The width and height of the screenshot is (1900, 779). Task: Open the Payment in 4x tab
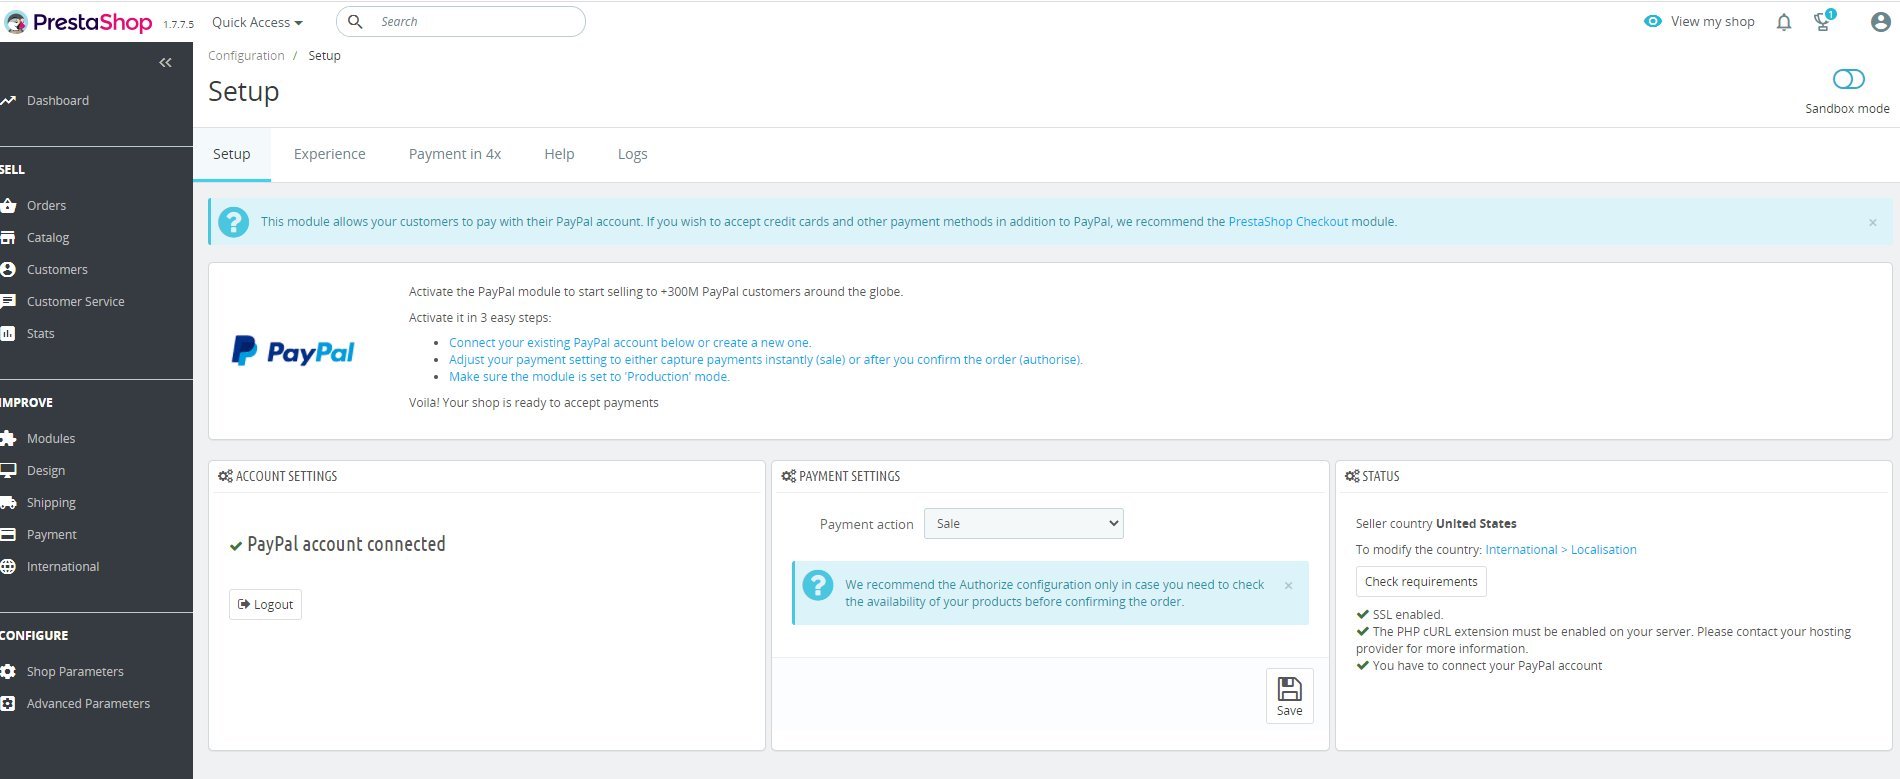coord(455,154)
